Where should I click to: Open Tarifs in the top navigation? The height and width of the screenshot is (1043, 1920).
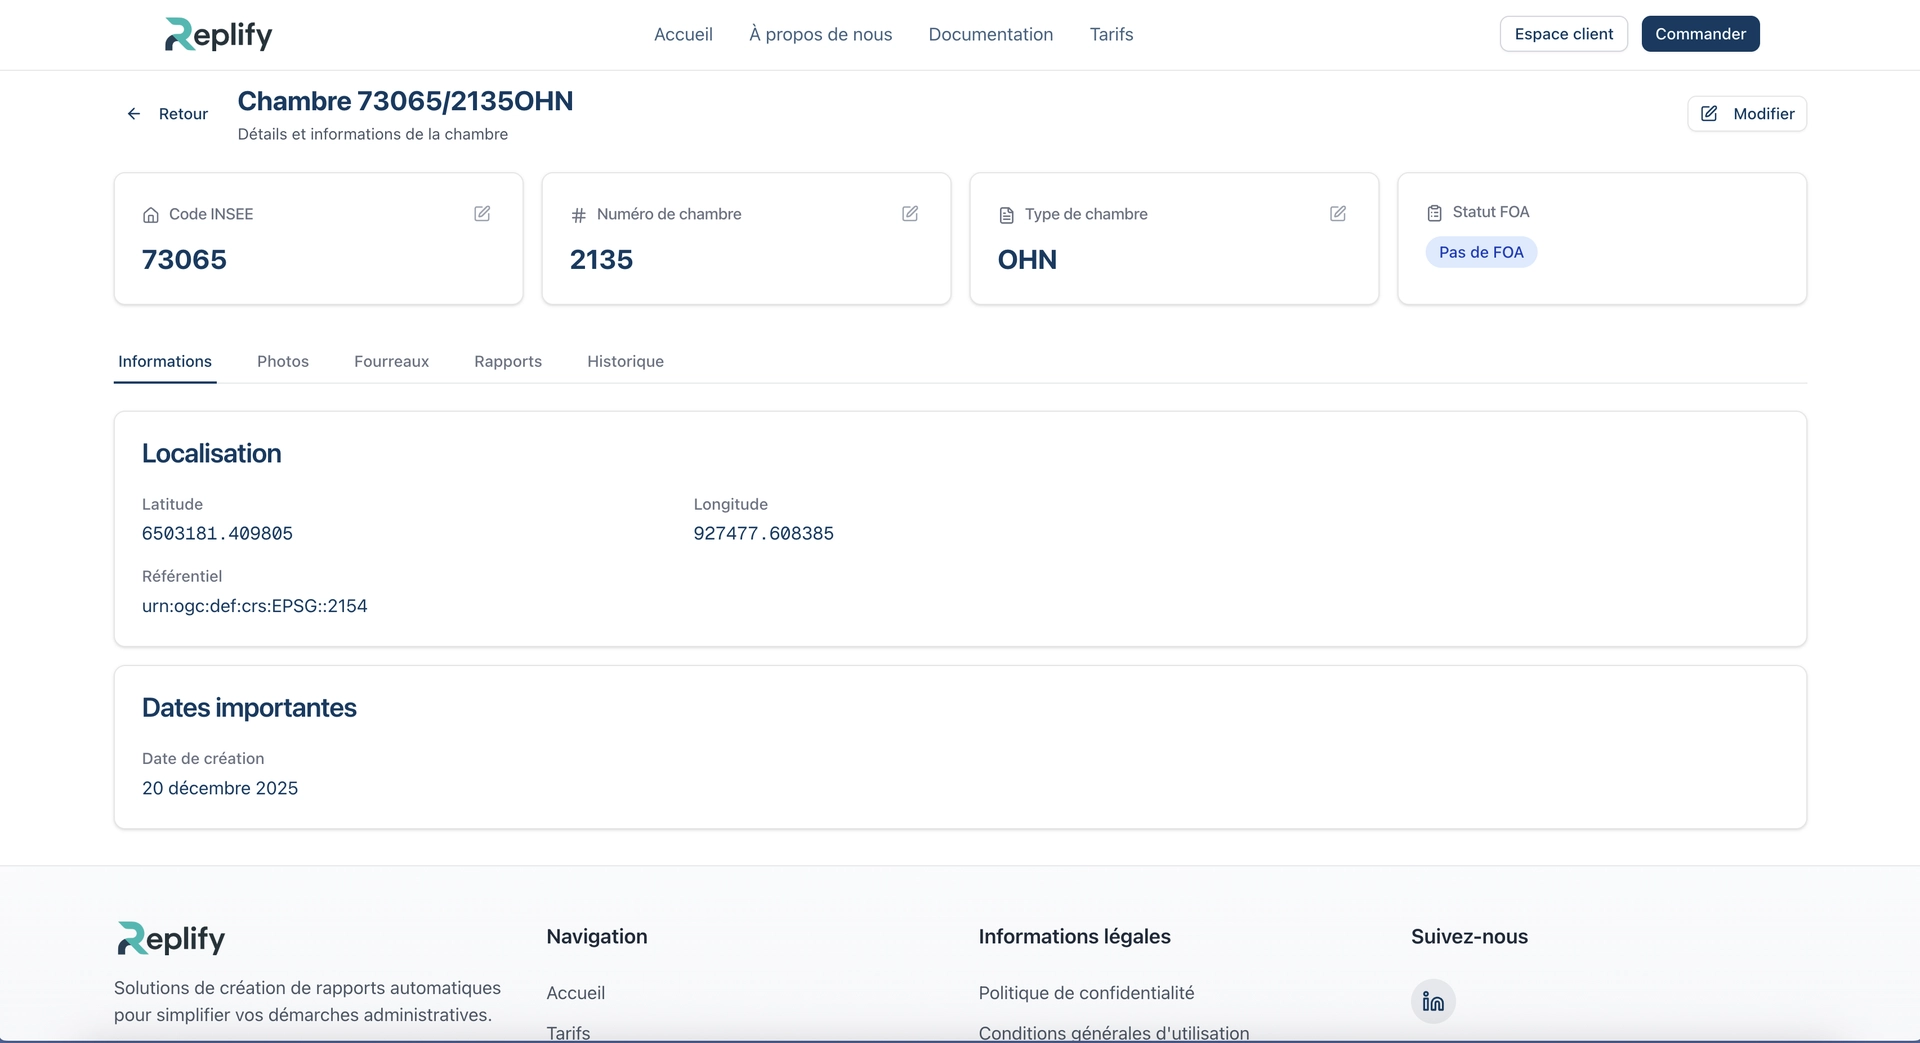tap(1111, 34)
